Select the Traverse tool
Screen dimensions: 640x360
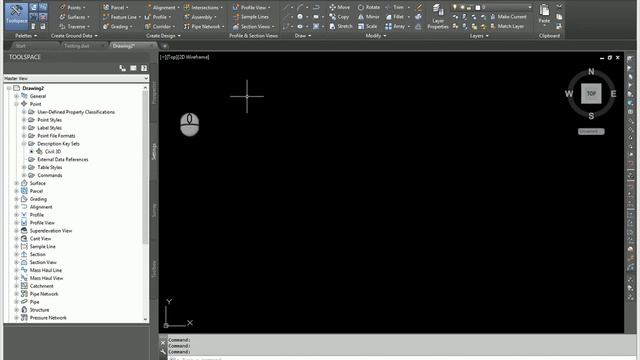tap(75, 27)
